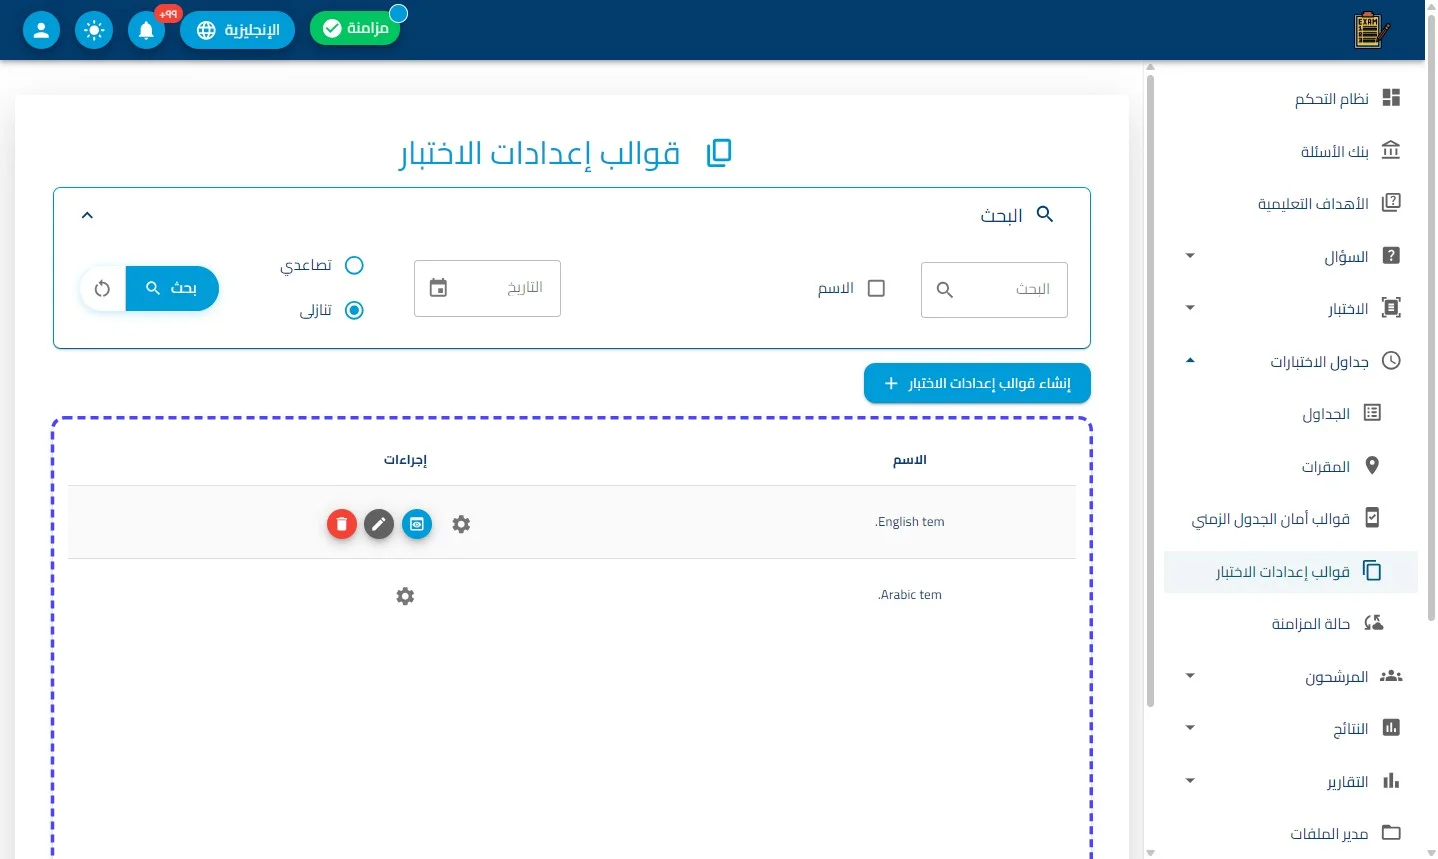Click the exam app logo
1438x859 pixels.
coord(1371,30)
